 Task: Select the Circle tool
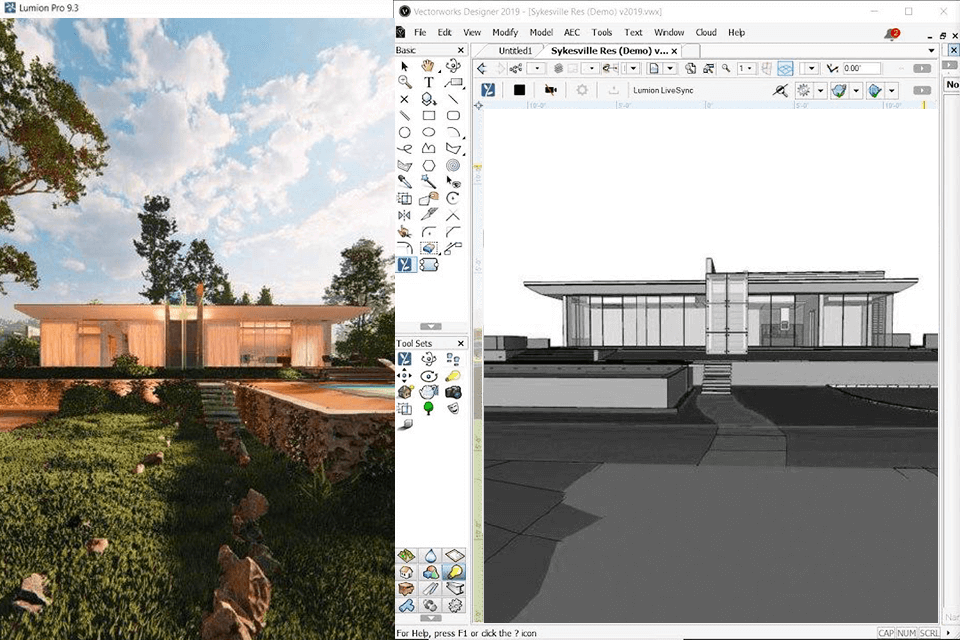(x=404, y=132)
